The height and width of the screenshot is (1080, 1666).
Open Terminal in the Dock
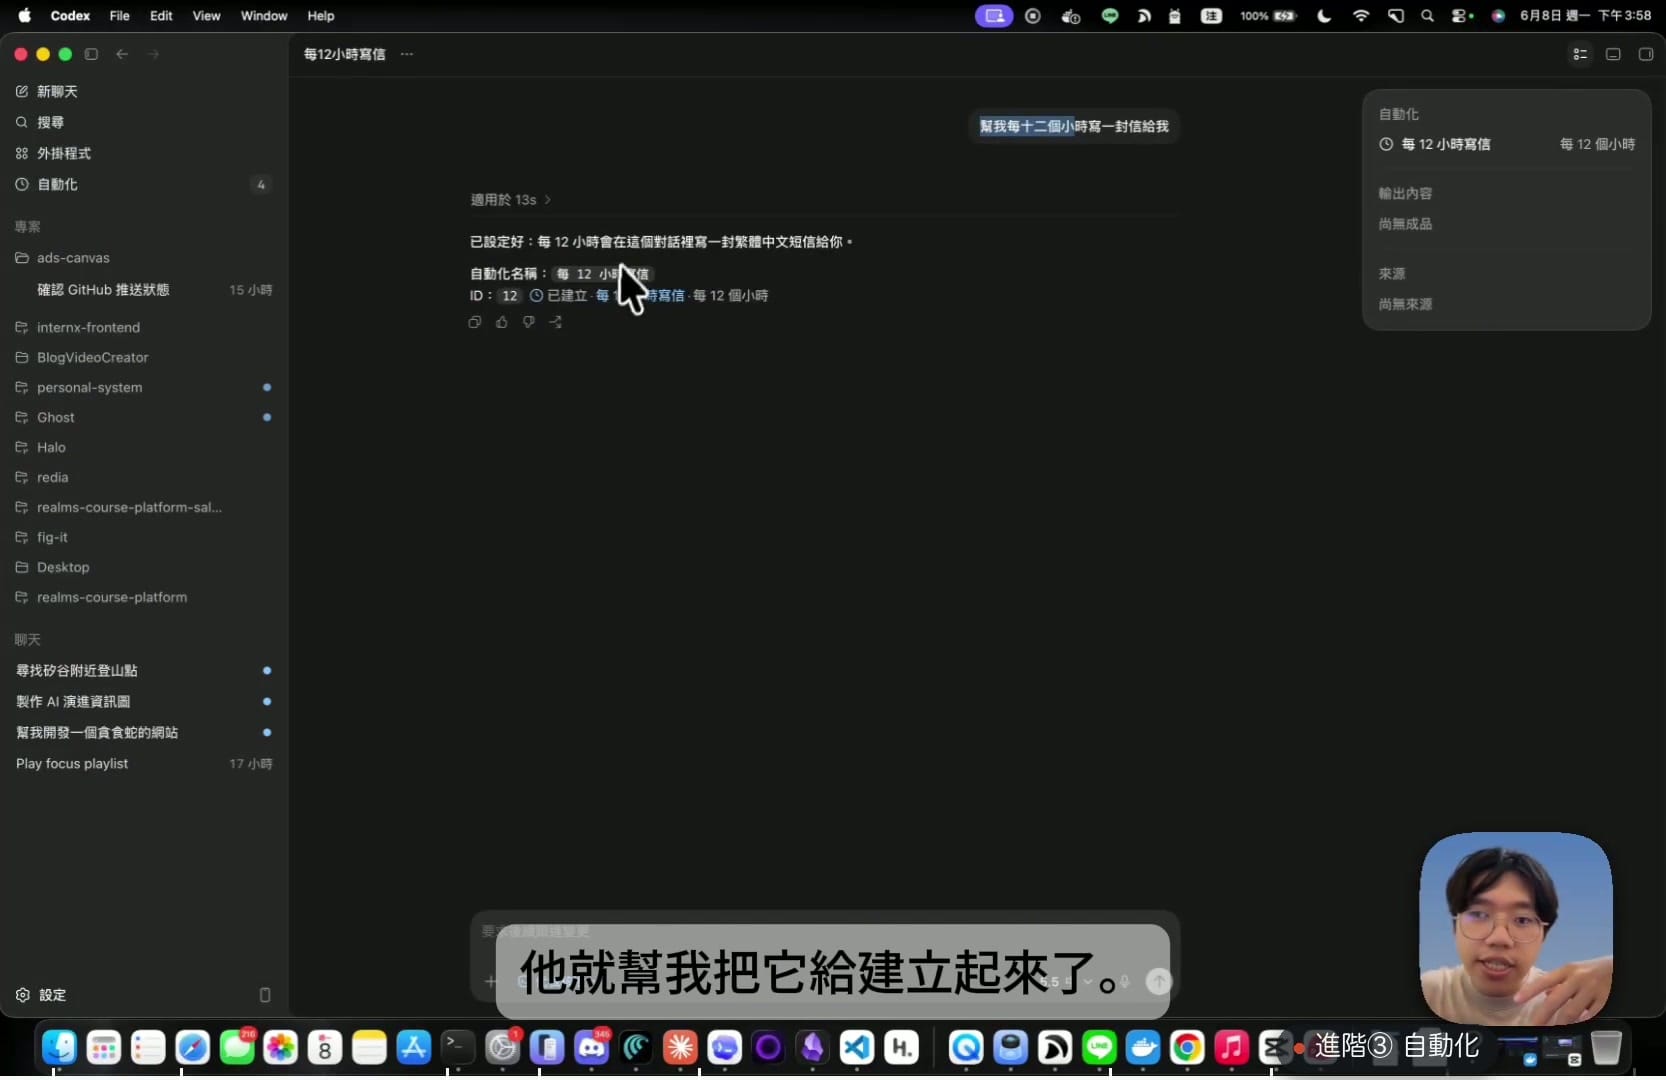[457, 1047]
